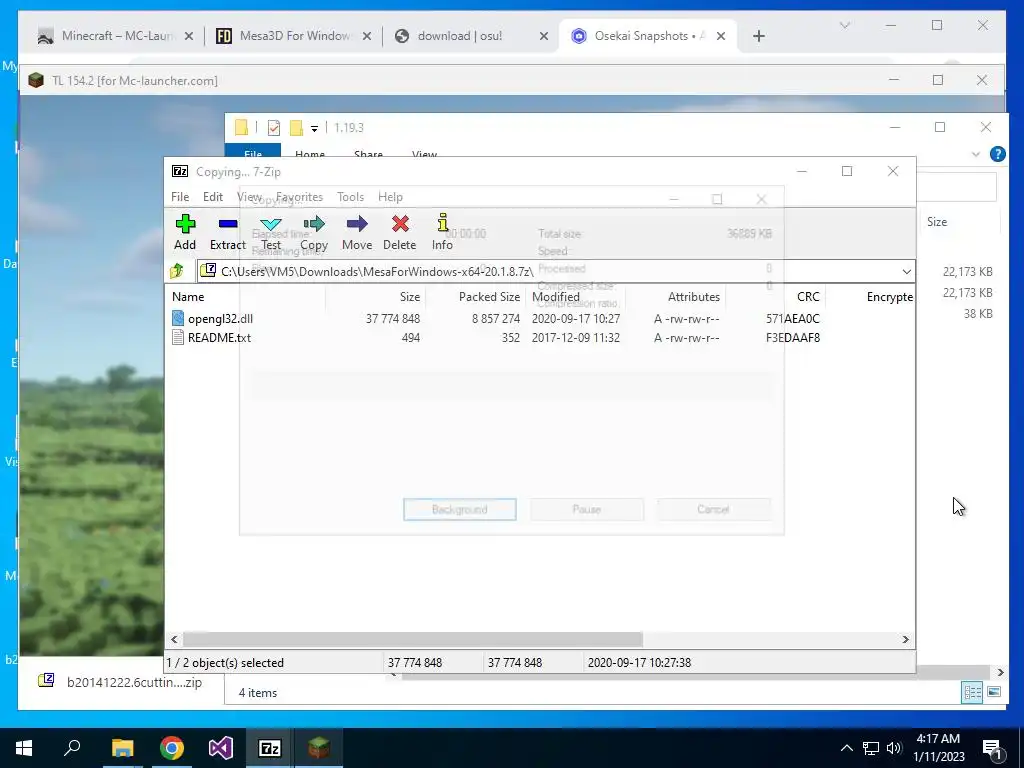Sort by the Name column header
Screen dimensions: 1024x768
pos(188,296)
